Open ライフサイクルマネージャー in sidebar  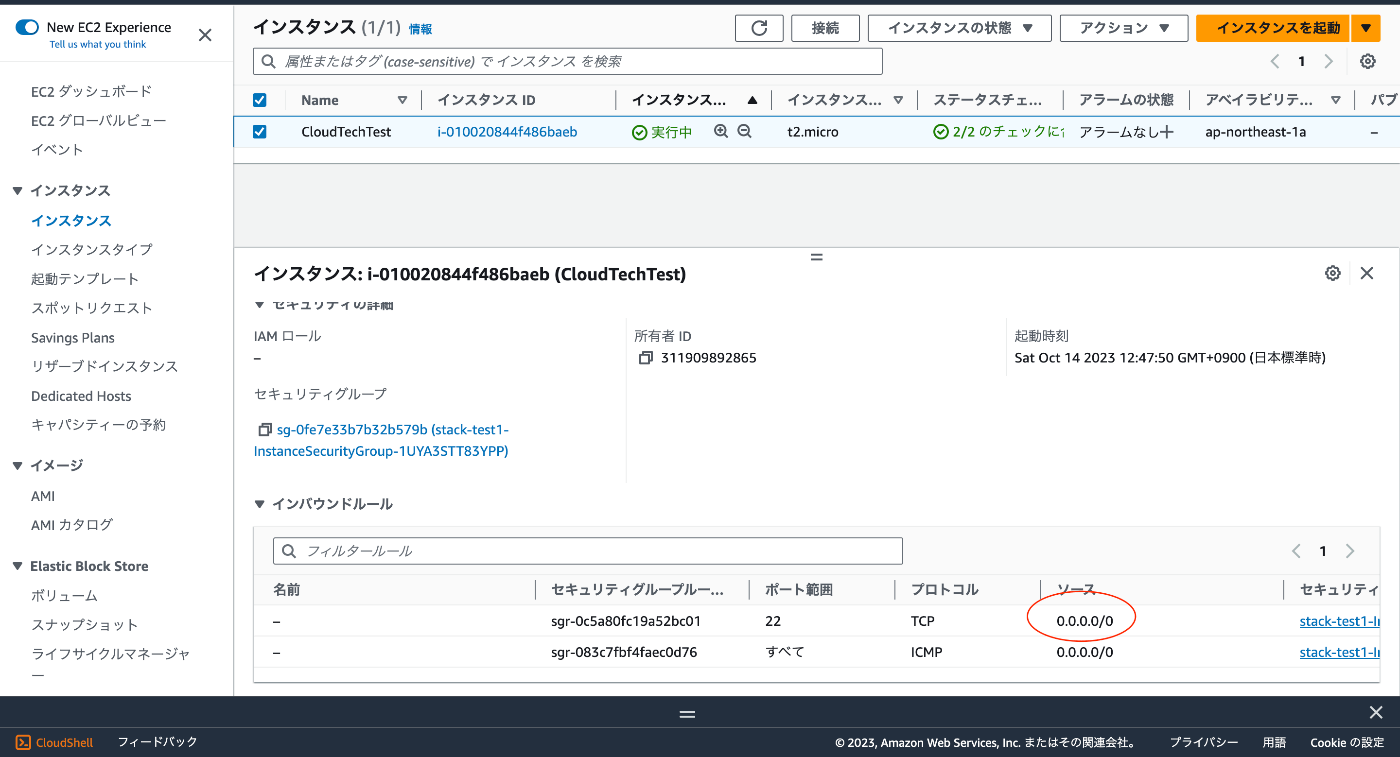tap(111, 663)
